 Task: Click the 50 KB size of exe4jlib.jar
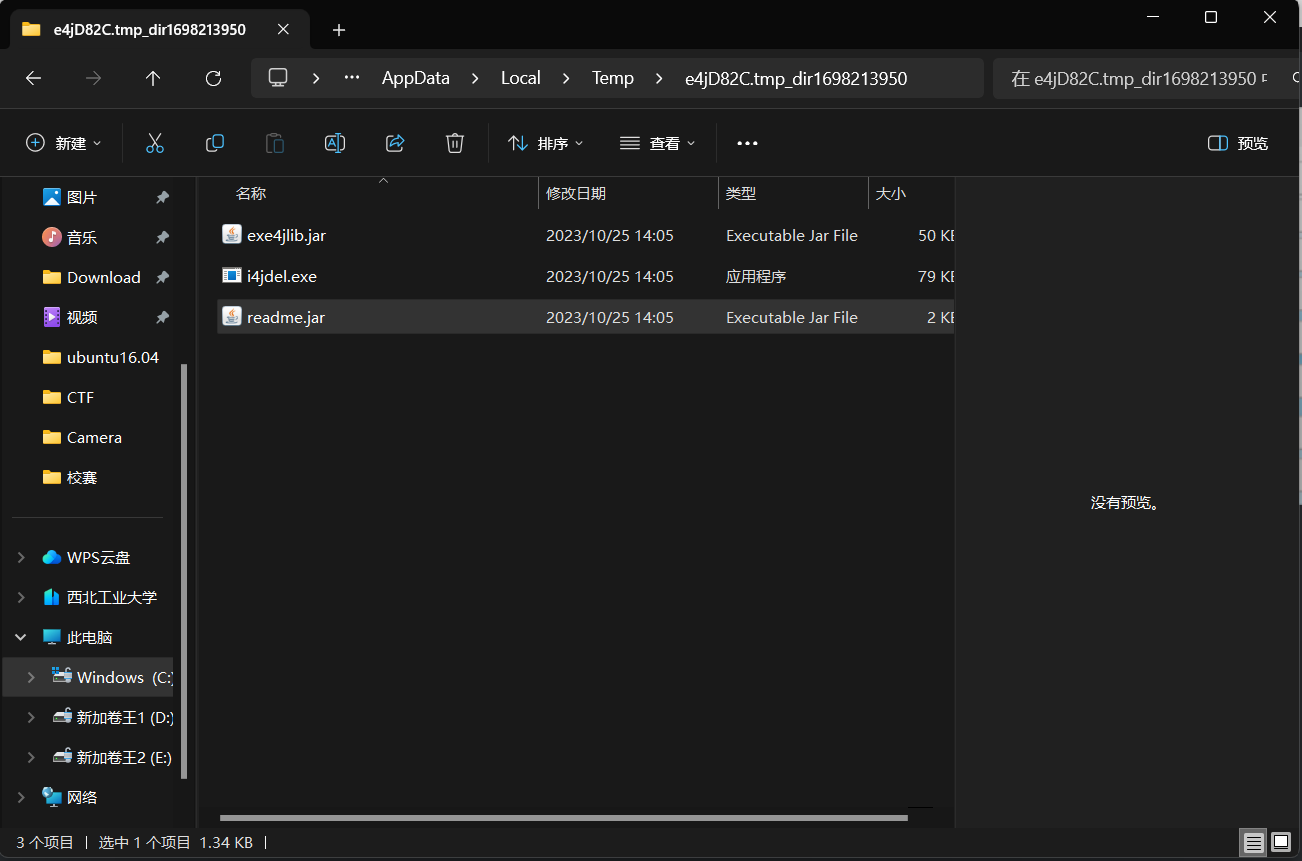[x=936, y=236]
